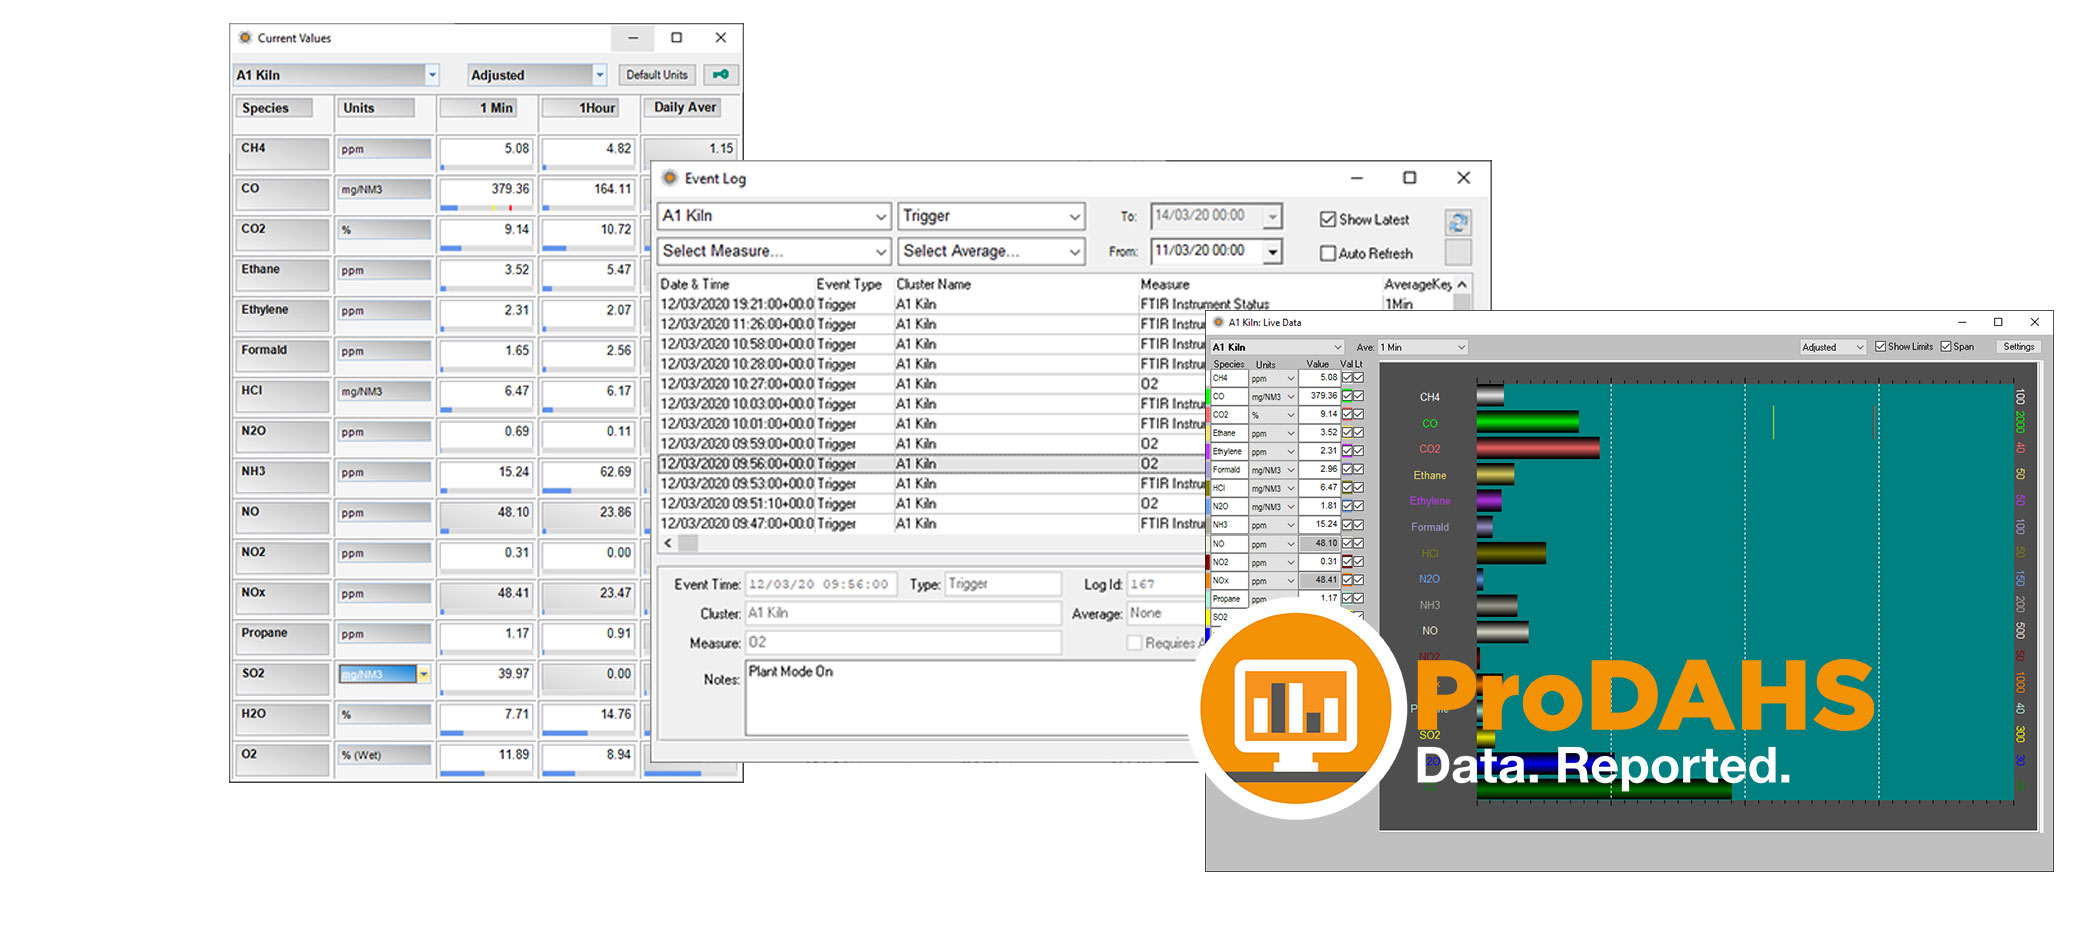Click the Species column header in Current Values
Image resolution: width=2100 pixels, height=950 pixels.
tap(273, 108)
